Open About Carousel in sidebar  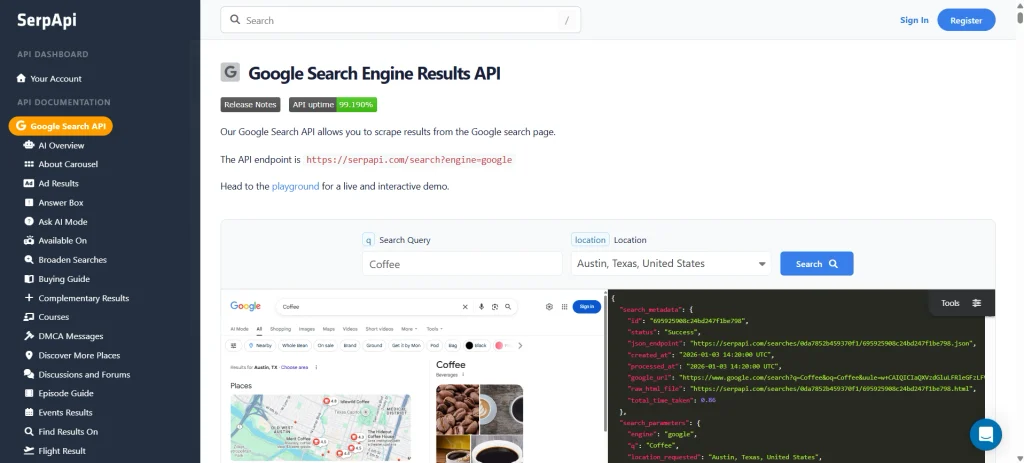(x=68, y=164)
